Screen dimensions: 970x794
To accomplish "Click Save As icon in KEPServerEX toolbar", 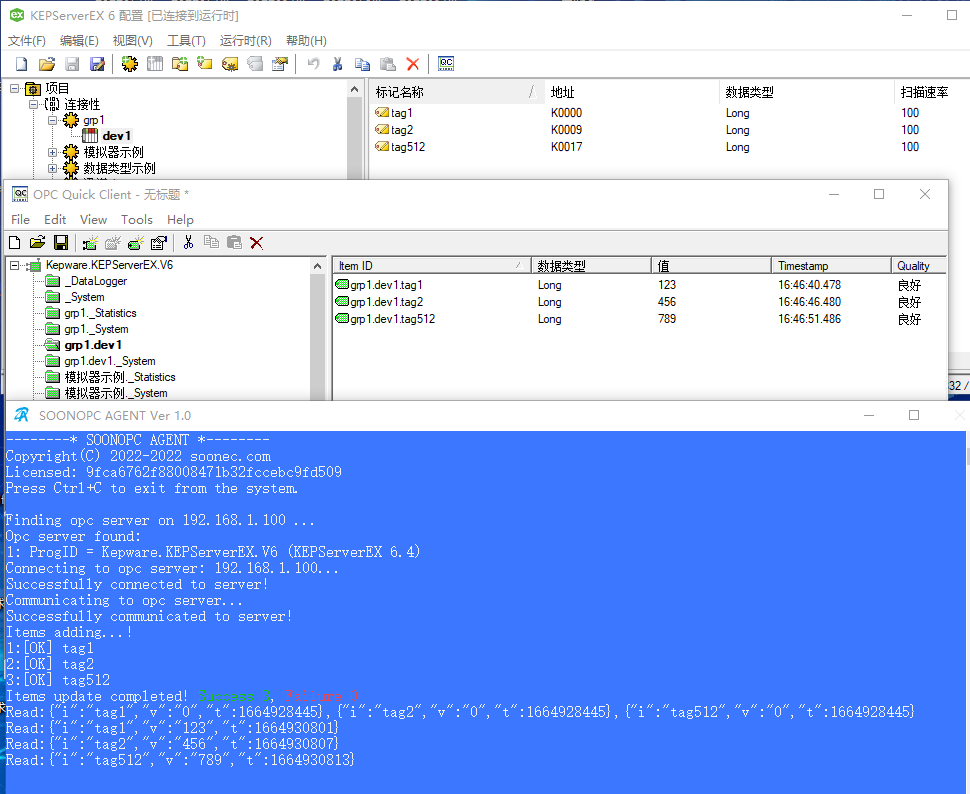I will click(x=97, y=64).
